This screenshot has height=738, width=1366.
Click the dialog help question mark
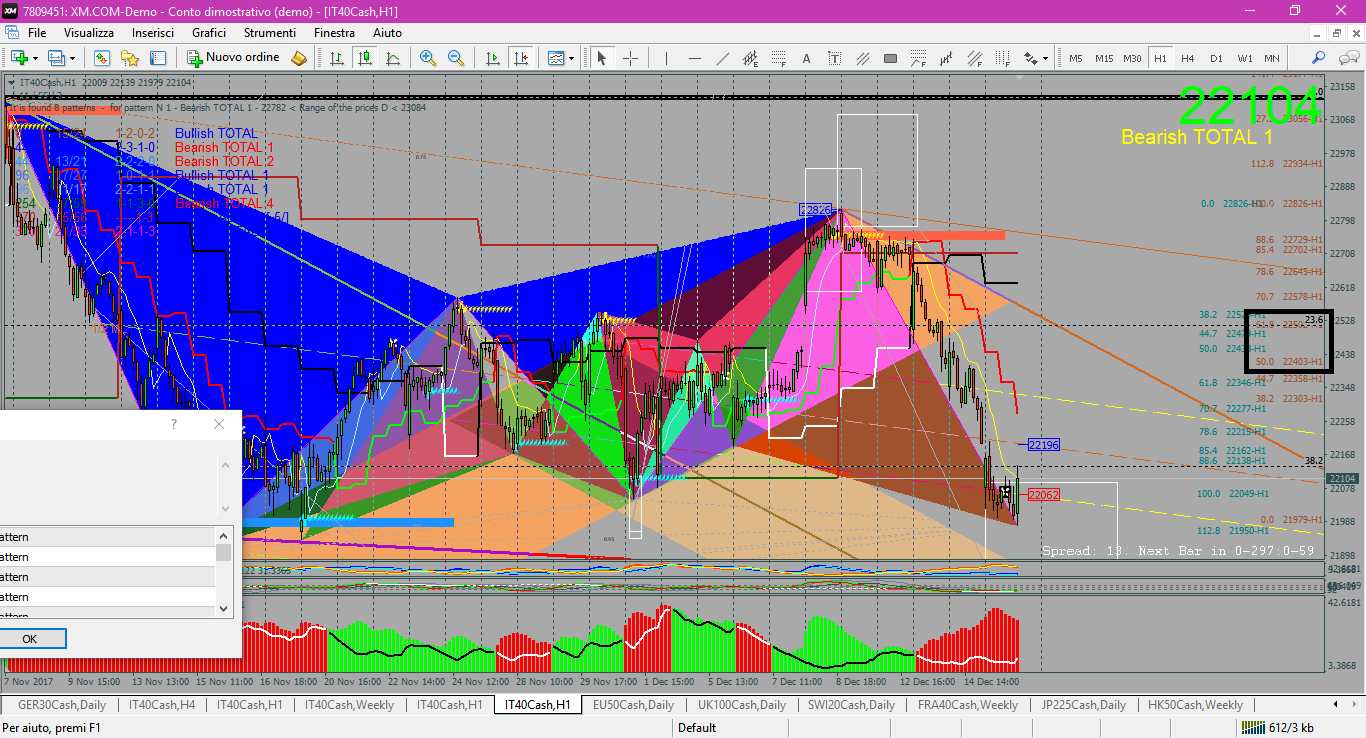coord(174,424)
